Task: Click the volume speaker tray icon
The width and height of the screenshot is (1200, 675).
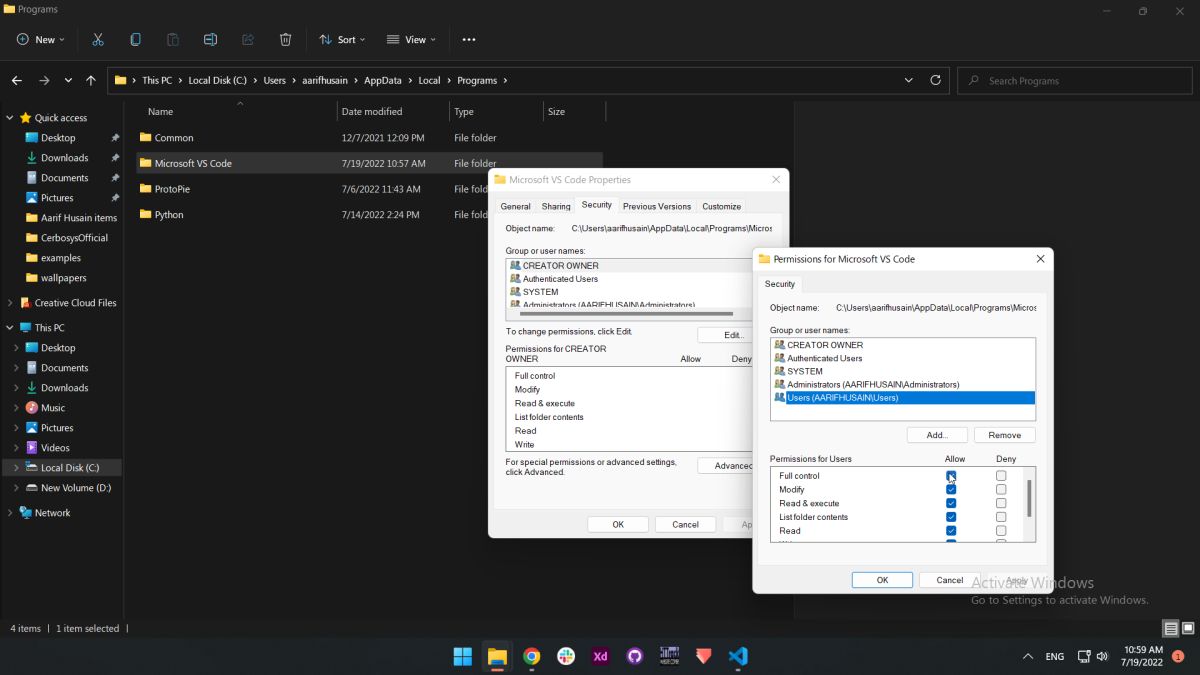Action: pyautogui.click(x=1102, y=656)
